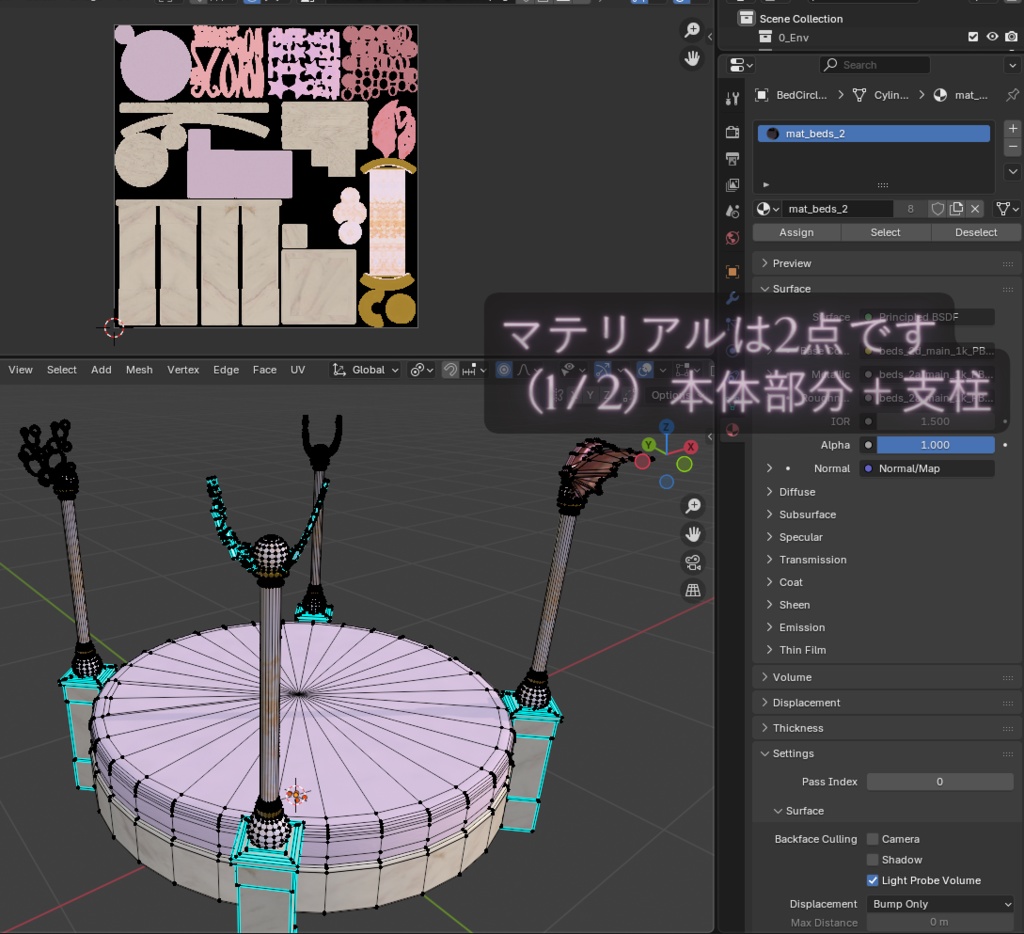The image size is (1024, 934).
Task: Open the Mesh menu
Action: pos(139,370)
